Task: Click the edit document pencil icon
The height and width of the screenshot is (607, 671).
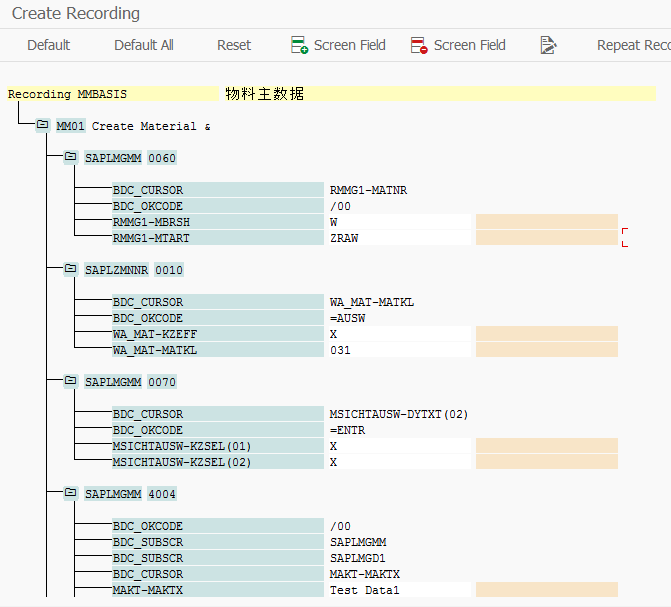Action: [548, 45]
